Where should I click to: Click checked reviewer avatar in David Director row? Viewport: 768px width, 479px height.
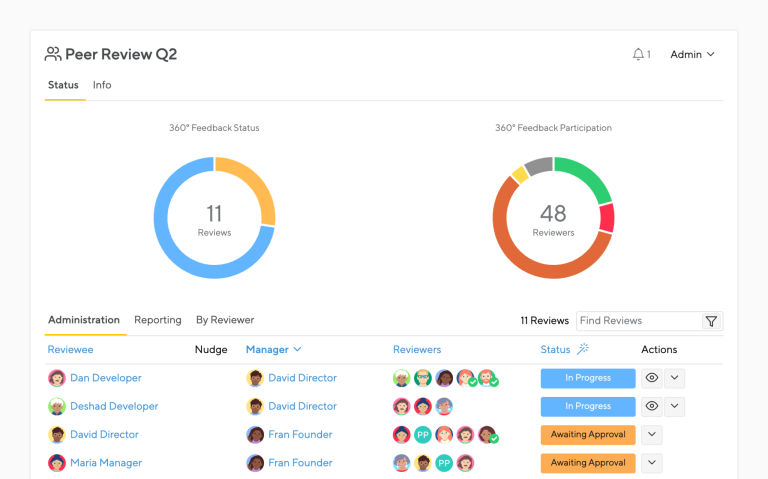click(487, 434)
